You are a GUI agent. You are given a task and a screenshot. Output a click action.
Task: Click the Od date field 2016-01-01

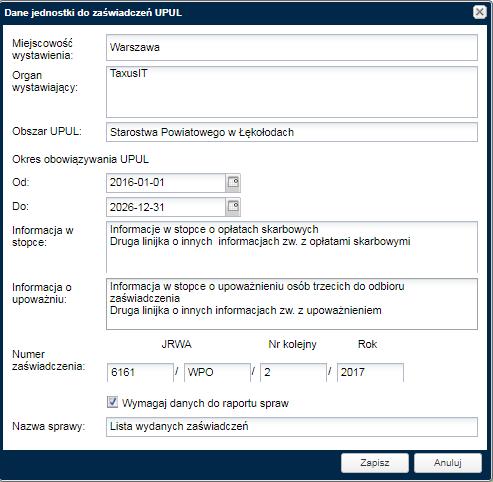coord(166,183)
